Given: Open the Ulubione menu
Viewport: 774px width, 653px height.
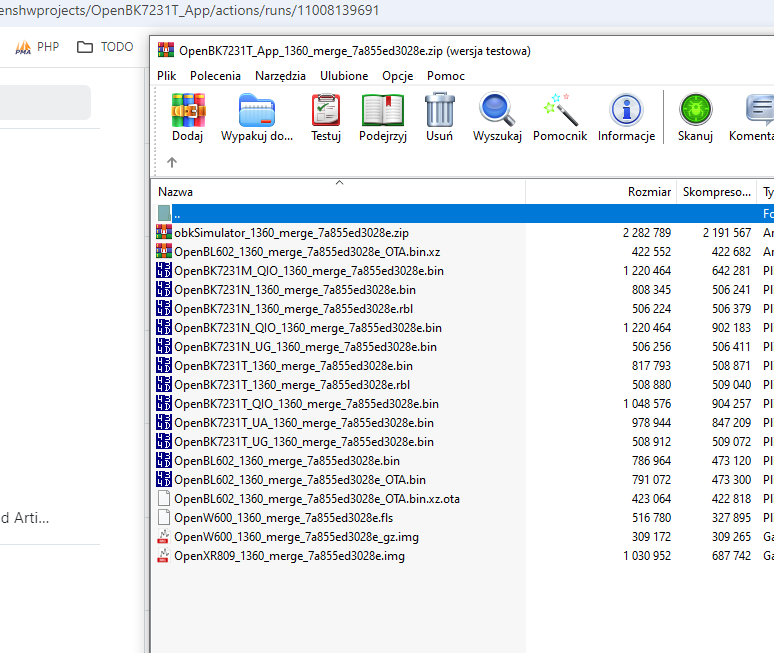Looking at the screenshot, I should click(344, 76).
